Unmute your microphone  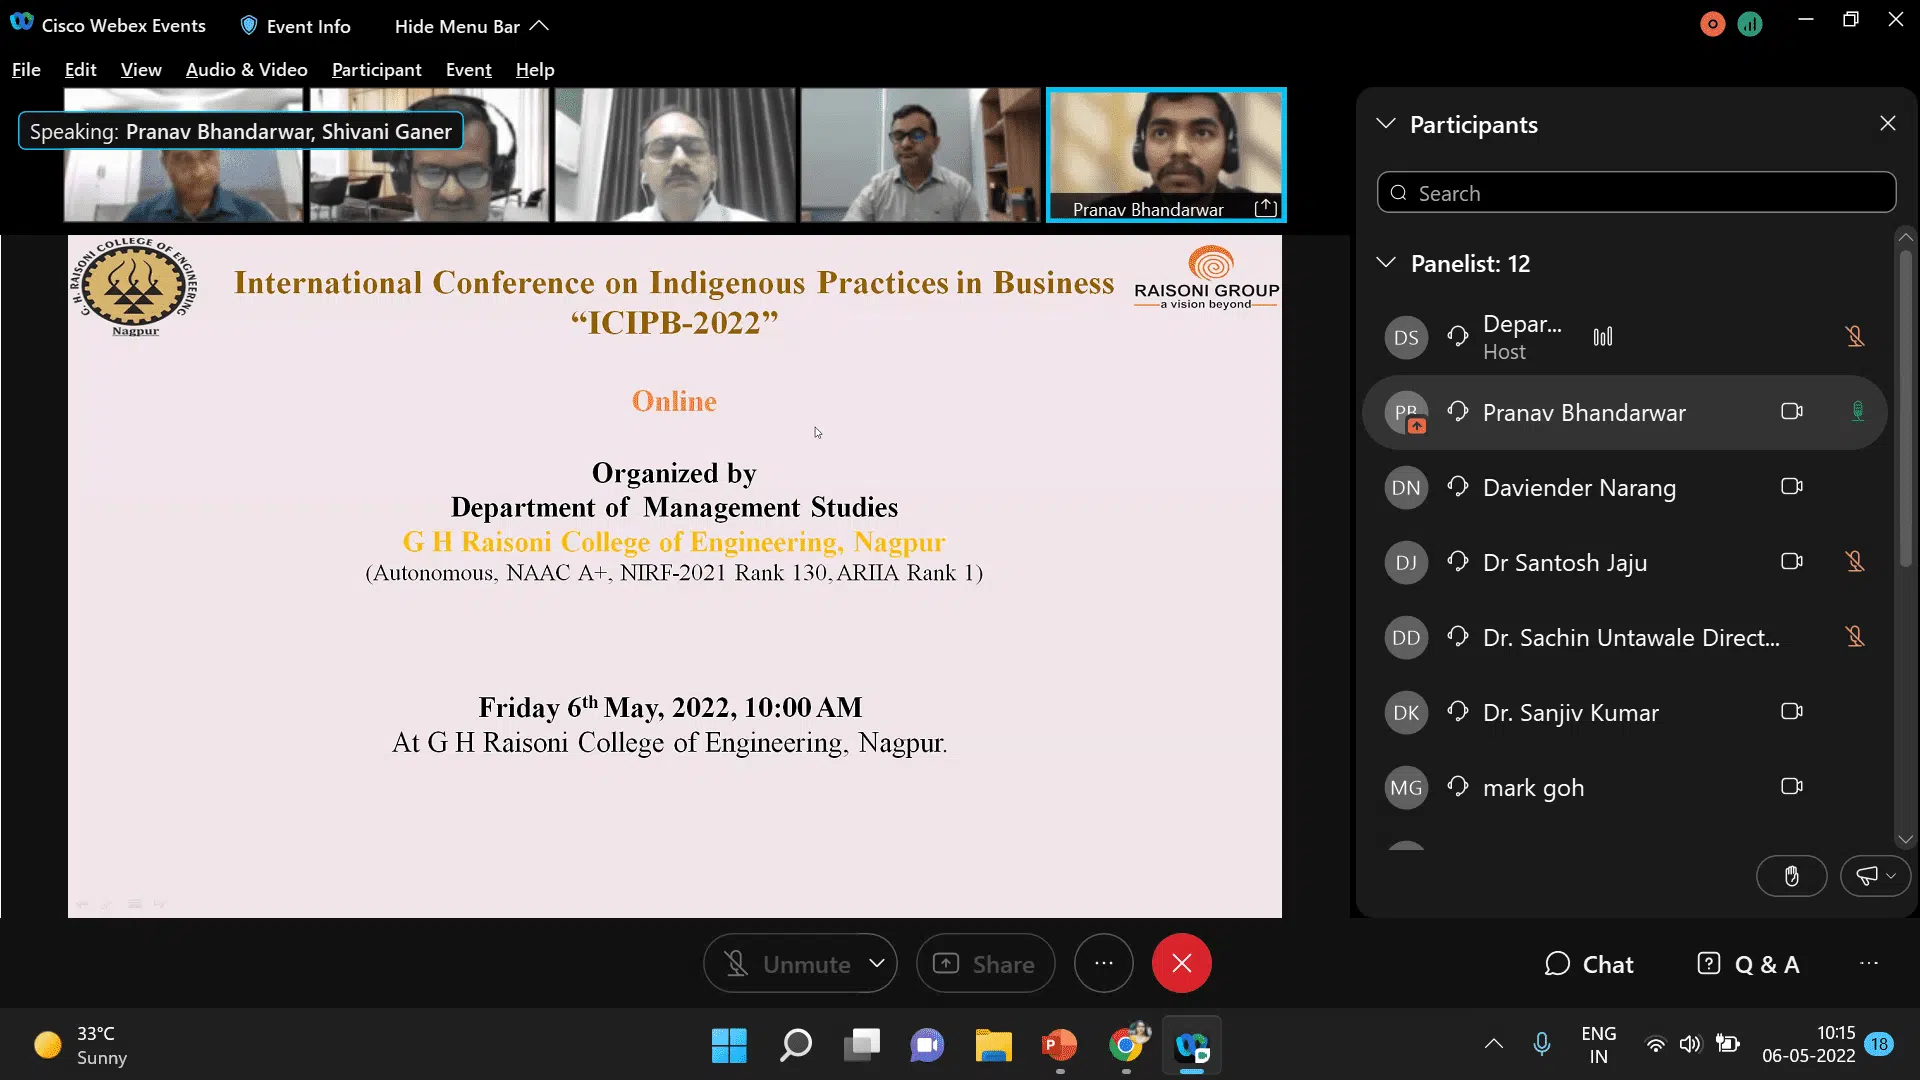(785, 964)
